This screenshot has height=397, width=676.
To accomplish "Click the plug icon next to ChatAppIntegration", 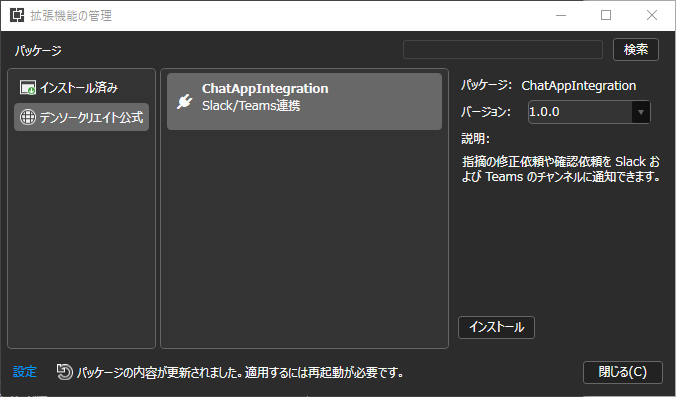I will click(185, 102).
